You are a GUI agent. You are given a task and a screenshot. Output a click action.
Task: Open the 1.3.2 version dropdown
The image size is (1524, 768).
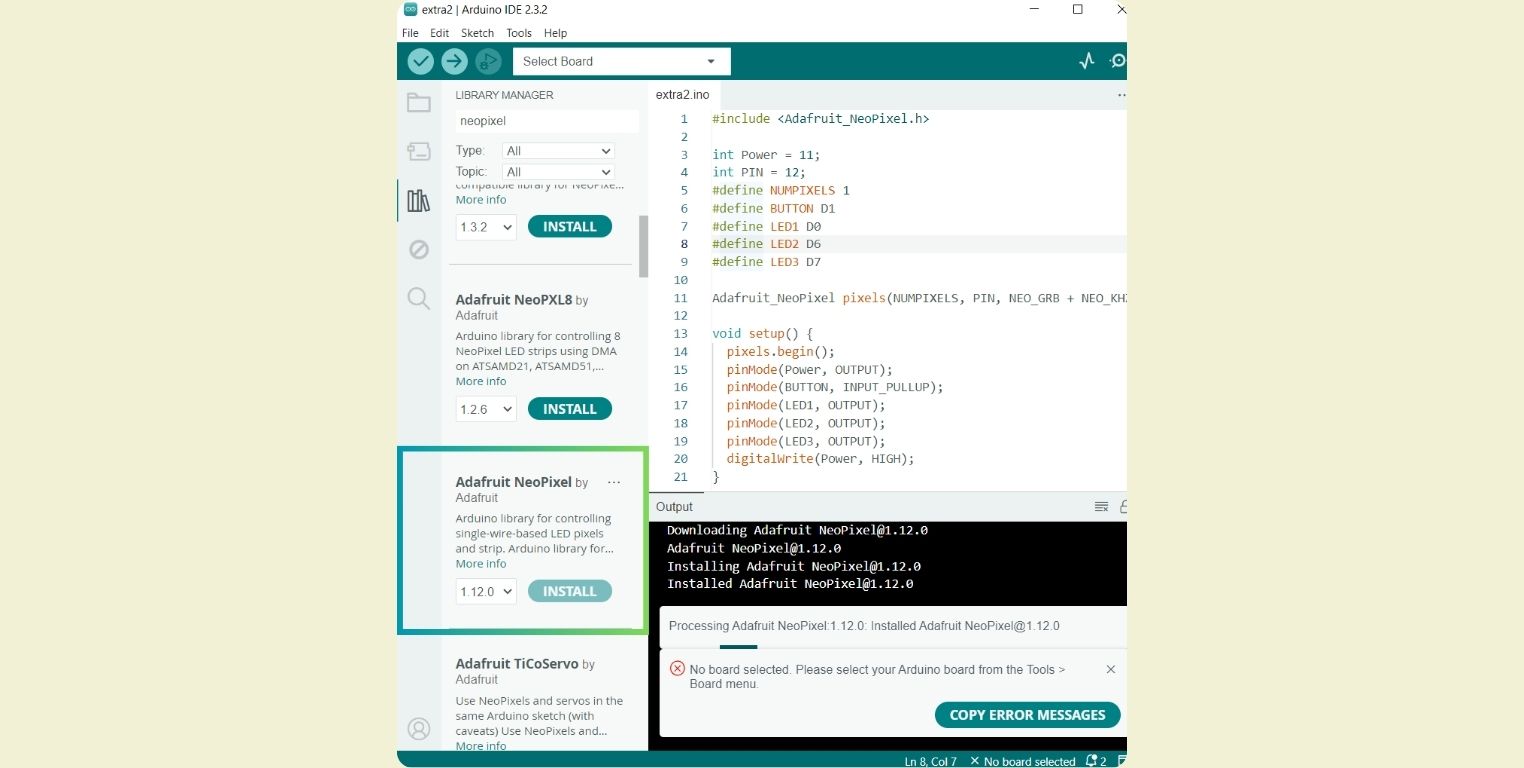coord(486,227)
